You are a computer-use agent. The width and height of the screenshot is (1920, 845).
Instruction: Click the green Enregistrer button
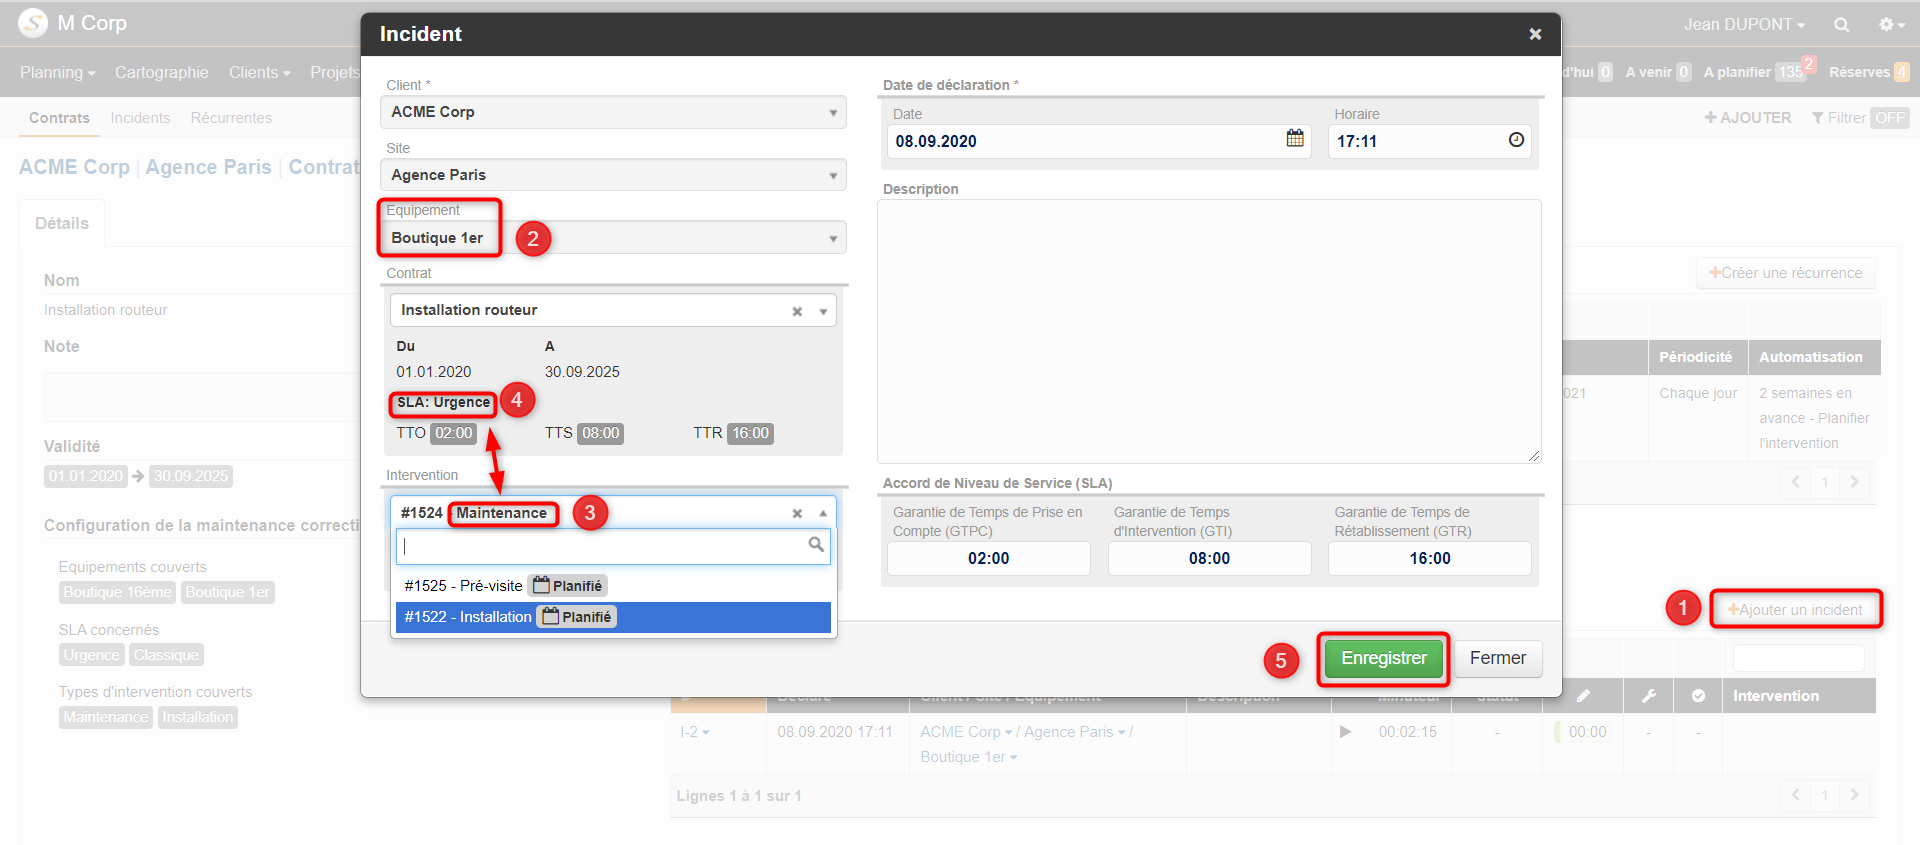[1383, 658]
